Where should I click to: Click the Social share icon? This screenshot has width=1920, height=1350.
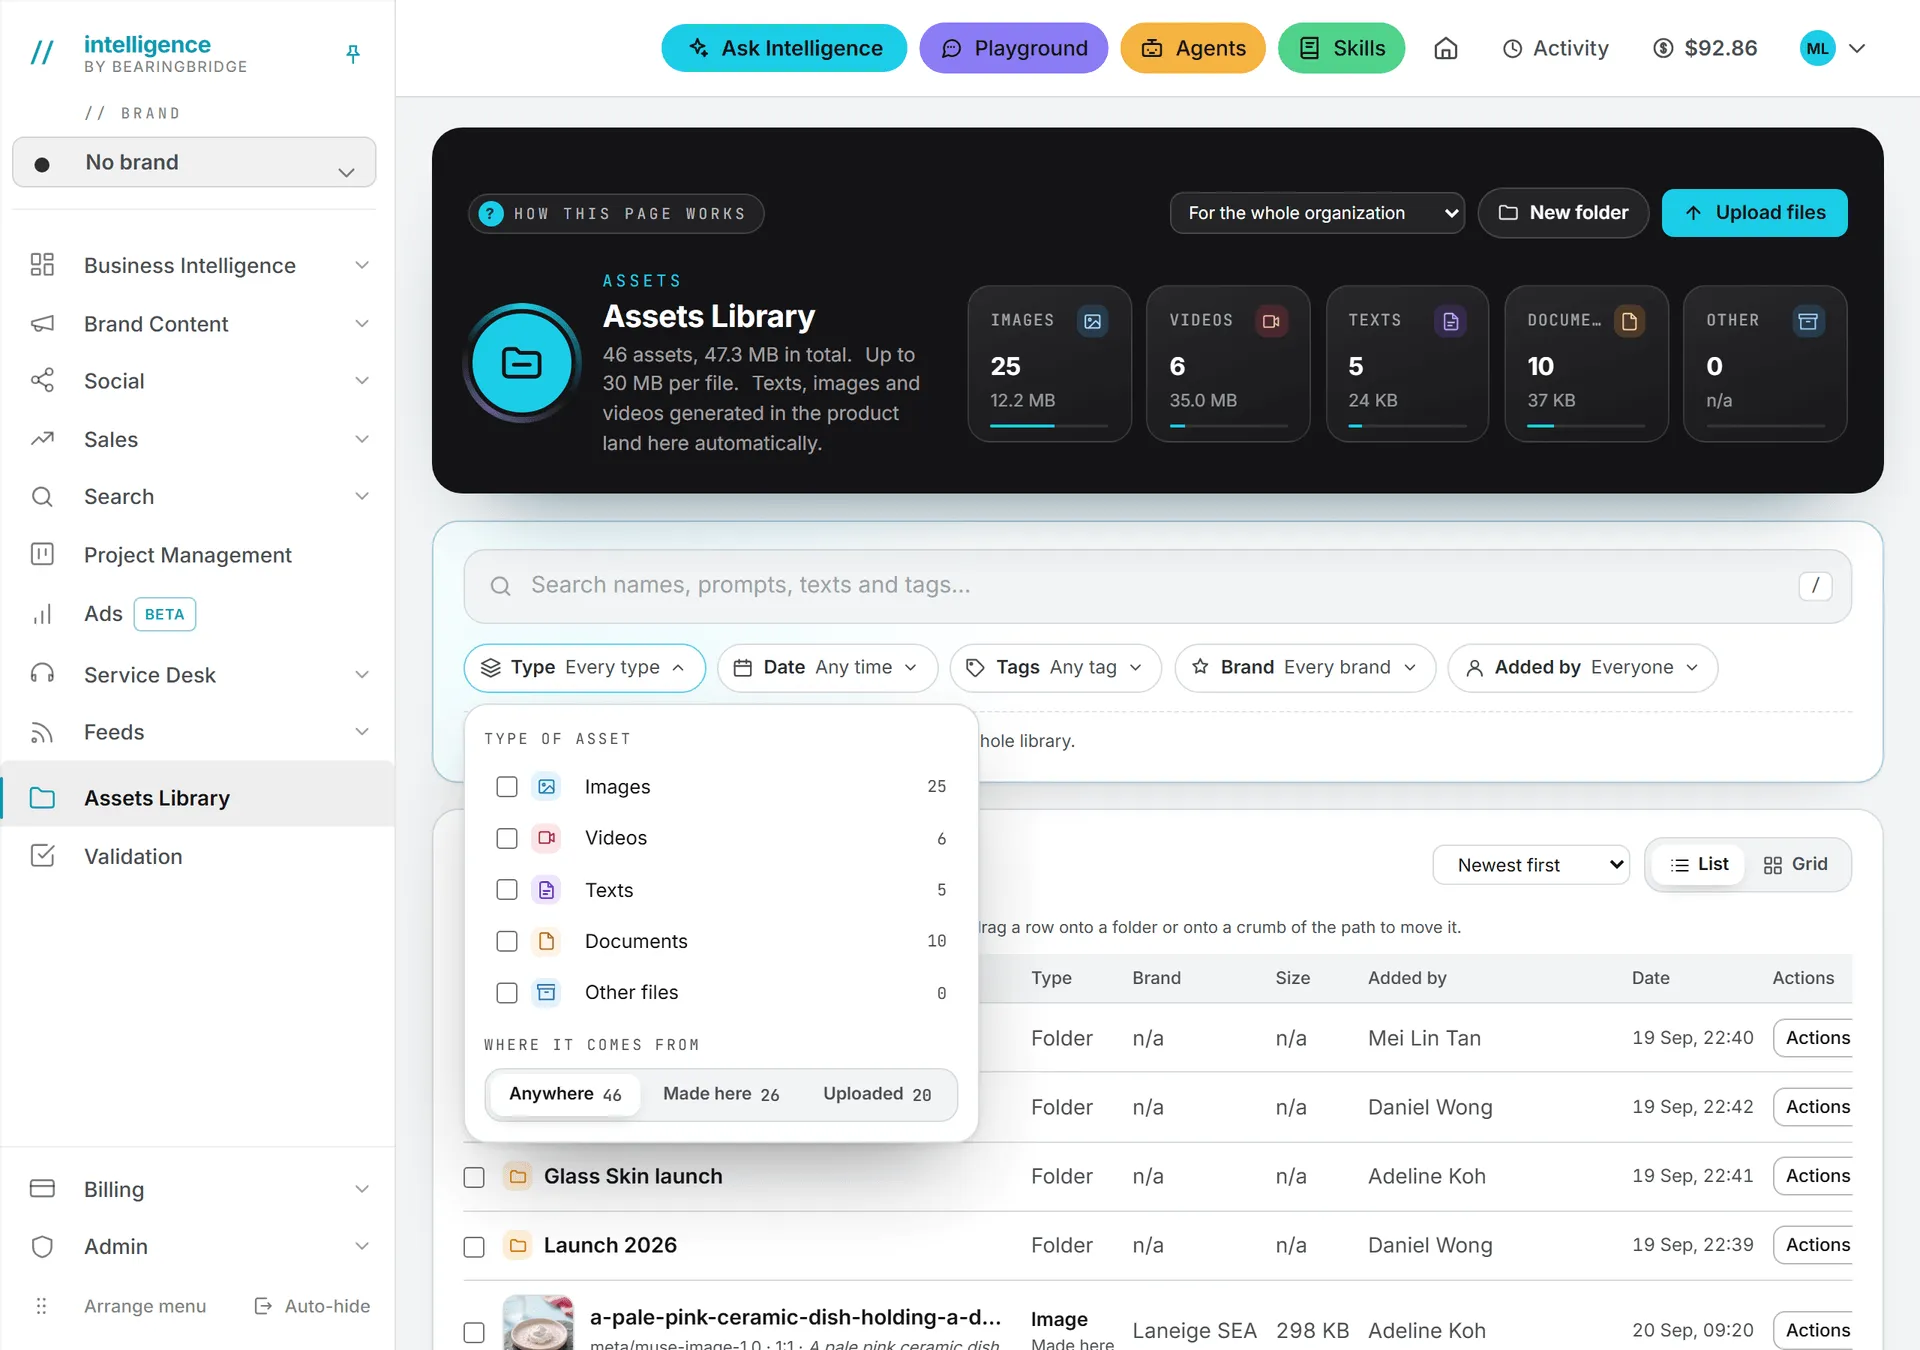(42, 380)
